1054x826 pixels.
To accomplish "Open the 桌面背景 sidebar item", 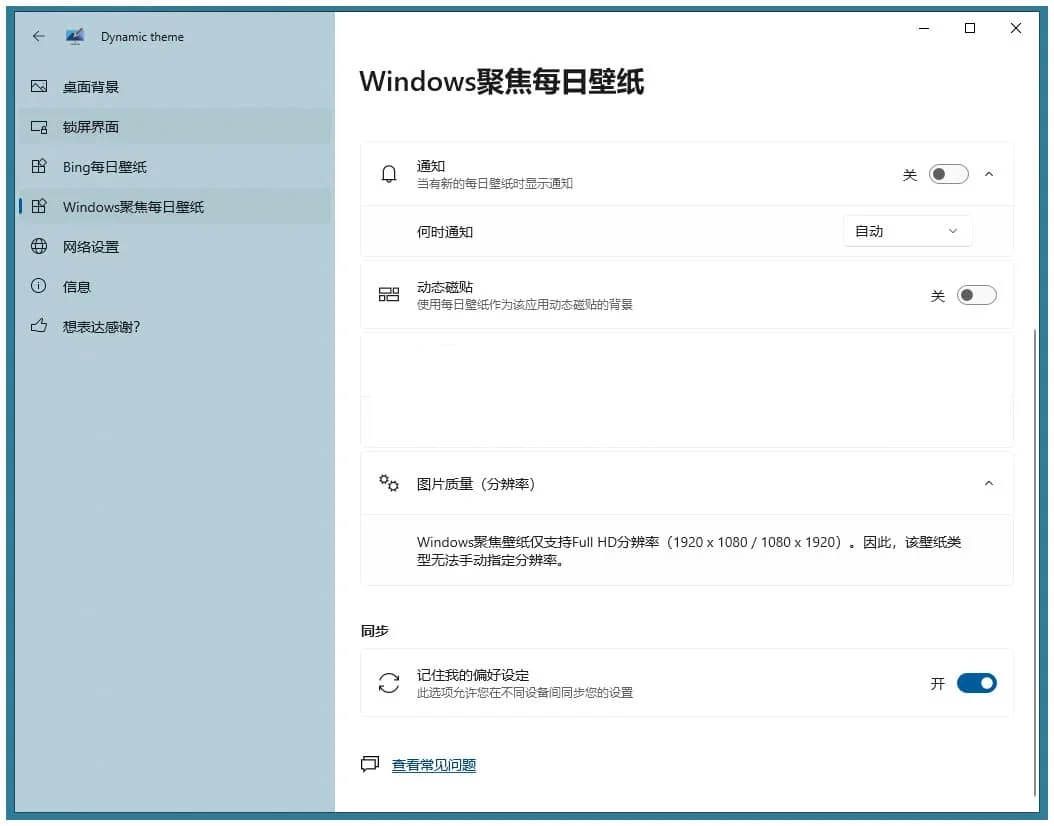I will click(91, 87).
